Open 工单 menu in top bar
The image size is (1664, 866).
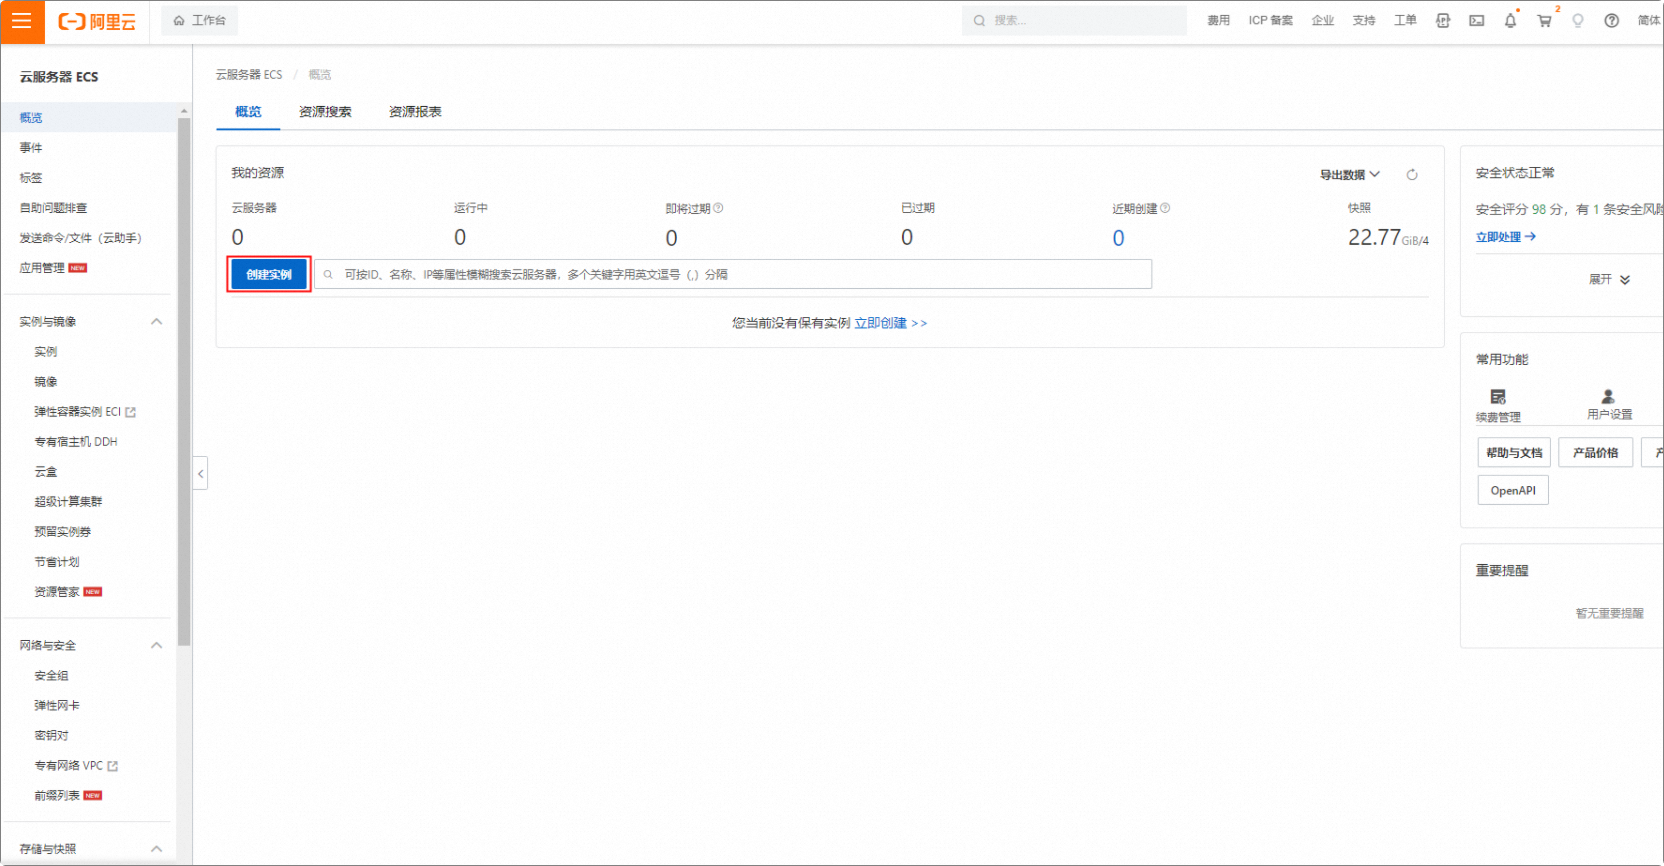pyautogui.click(x=1405, y=20)
